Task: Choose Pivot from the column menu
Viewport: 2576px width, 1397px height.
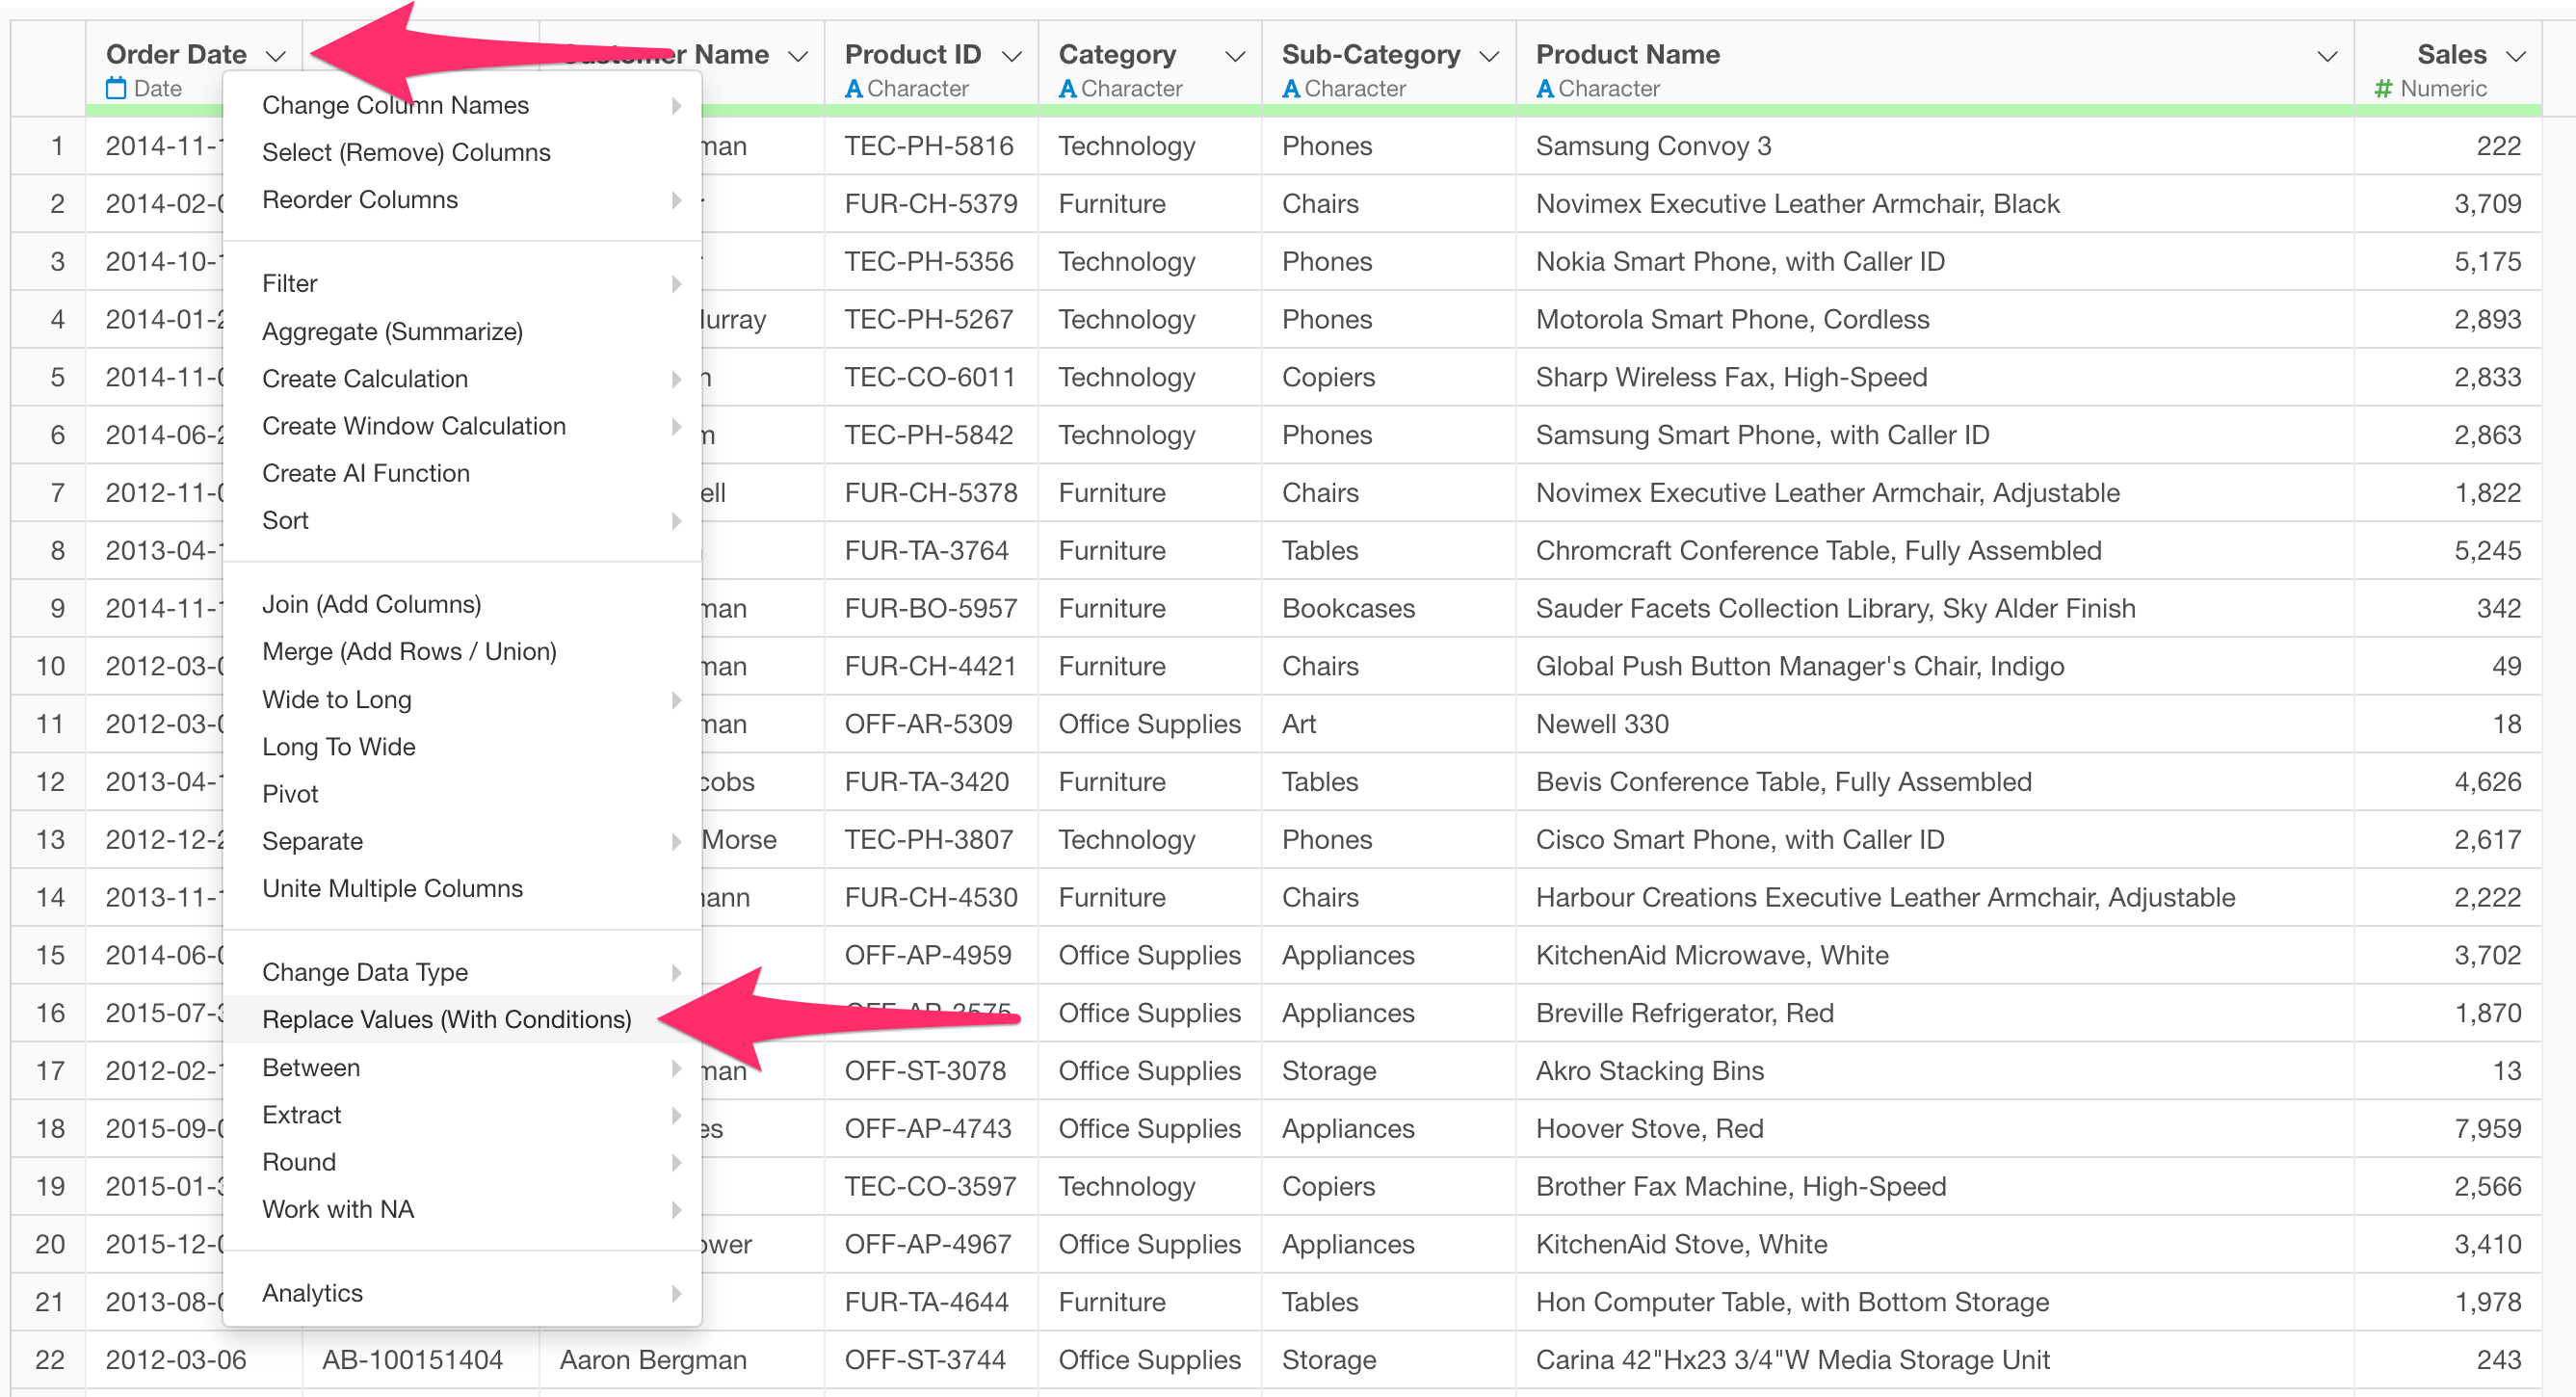Action: (x=290, y=794)
